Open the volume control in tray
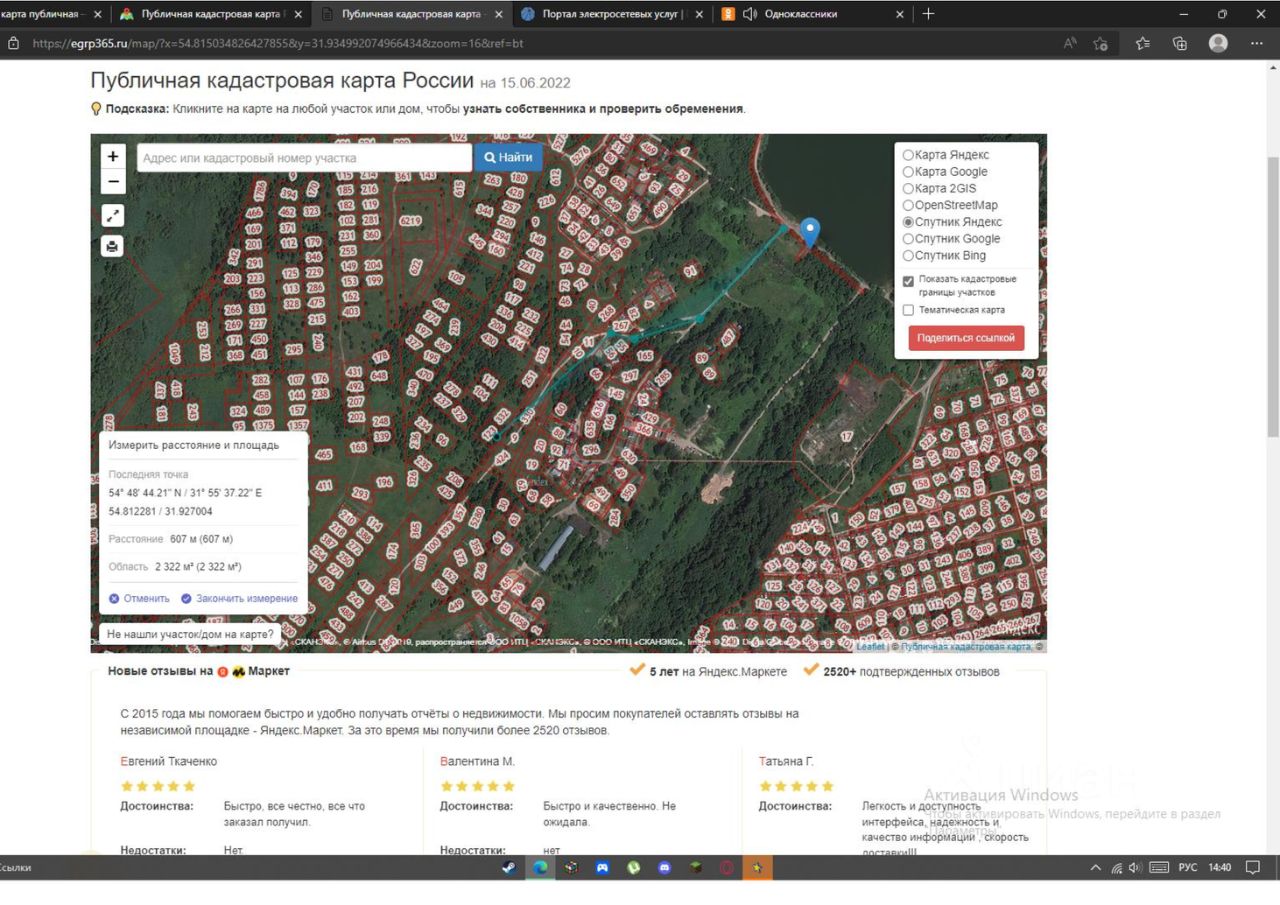The width and height of the screenshot is (1280, 905). click(x=1135, y=868)
